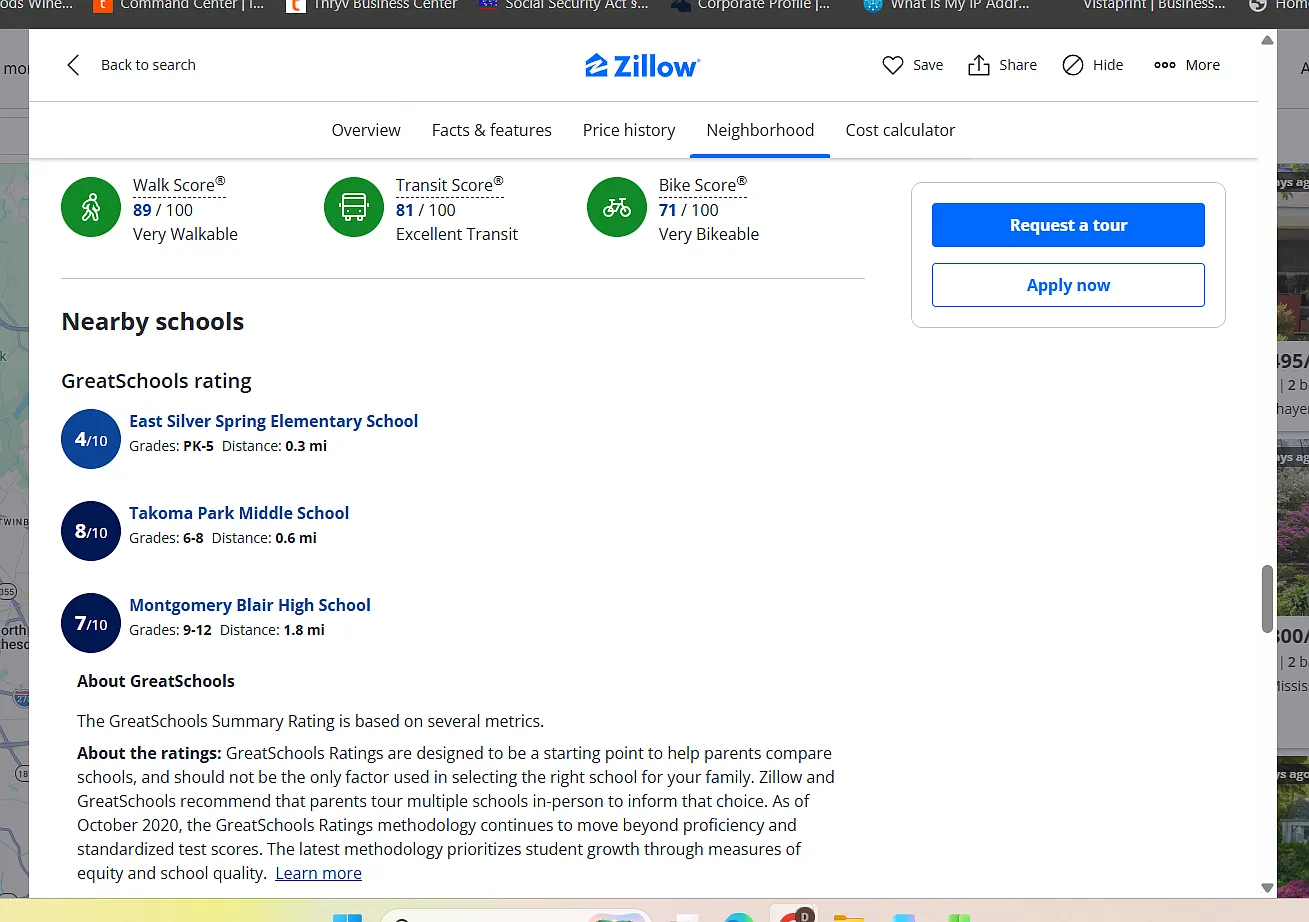Click the walk score value 89
1309x922 pixels.
(x=142, y=210)
